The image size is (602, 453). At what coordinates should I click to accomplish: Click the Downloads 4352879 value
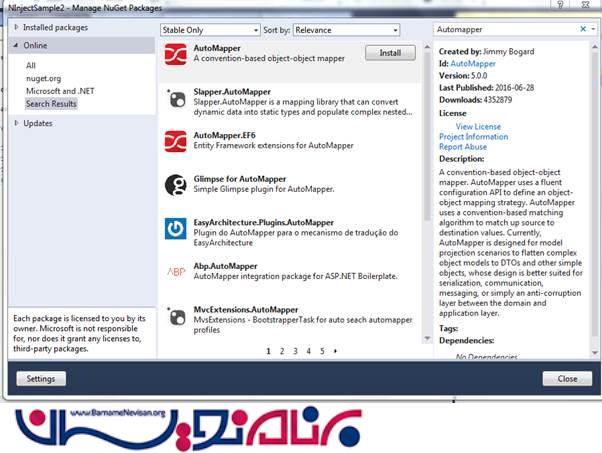pos(498,100)
